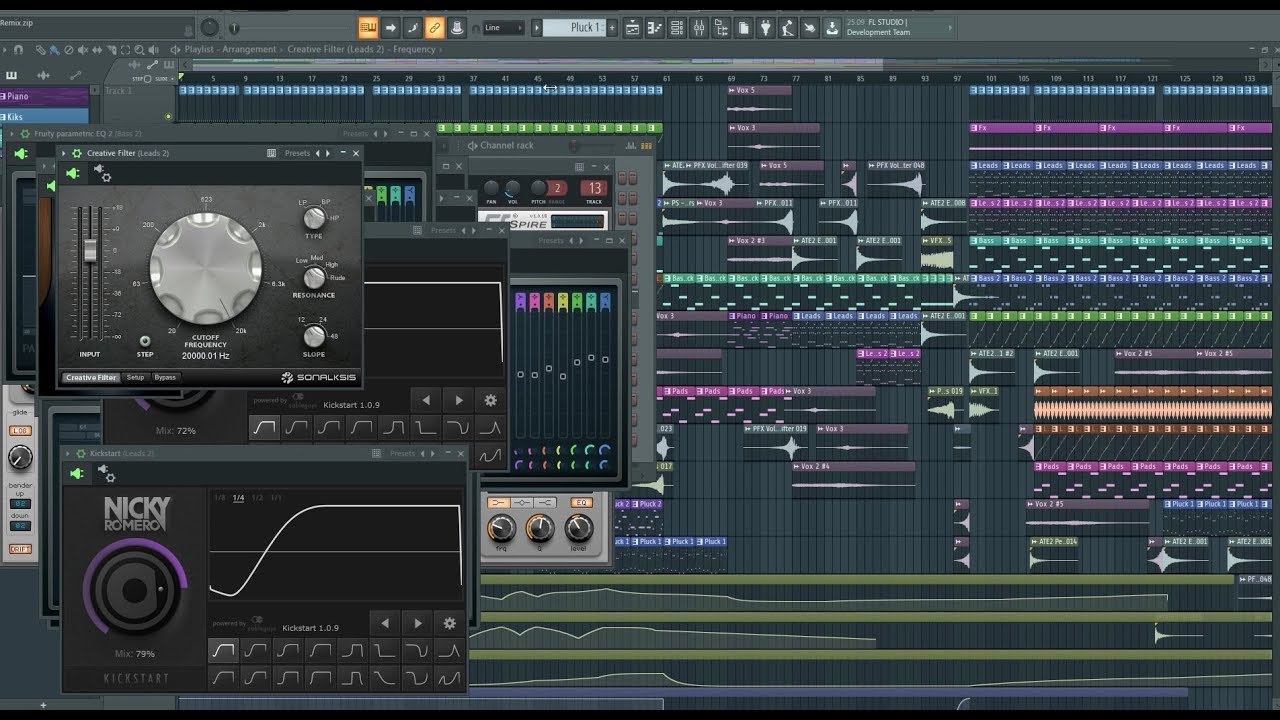The width and height of the screenshot is (1280, 720).
Task: Open Creative Filter plugin options gear
Action: [76, 153]
